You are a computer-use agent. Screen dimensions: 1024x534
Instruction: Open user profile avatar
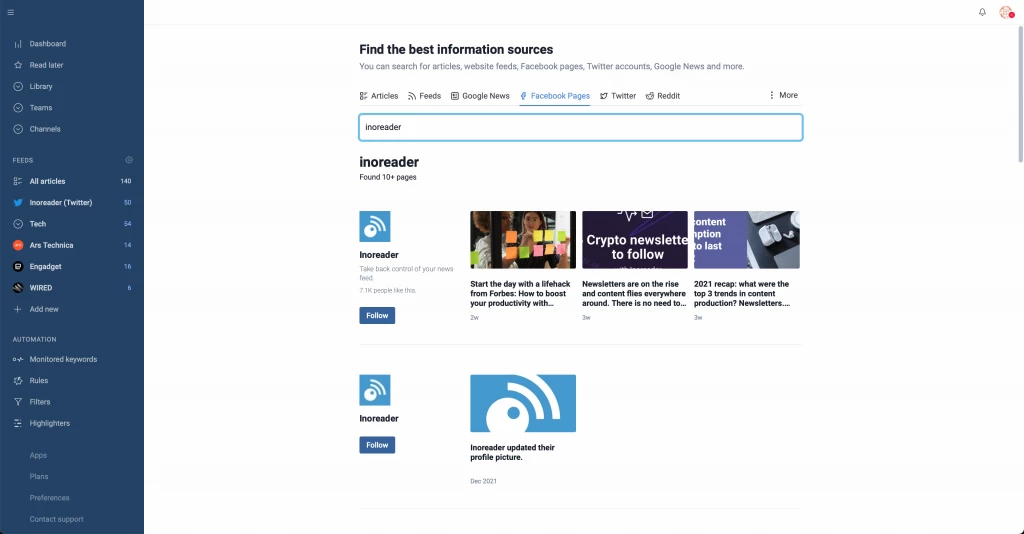(1006, 12)
